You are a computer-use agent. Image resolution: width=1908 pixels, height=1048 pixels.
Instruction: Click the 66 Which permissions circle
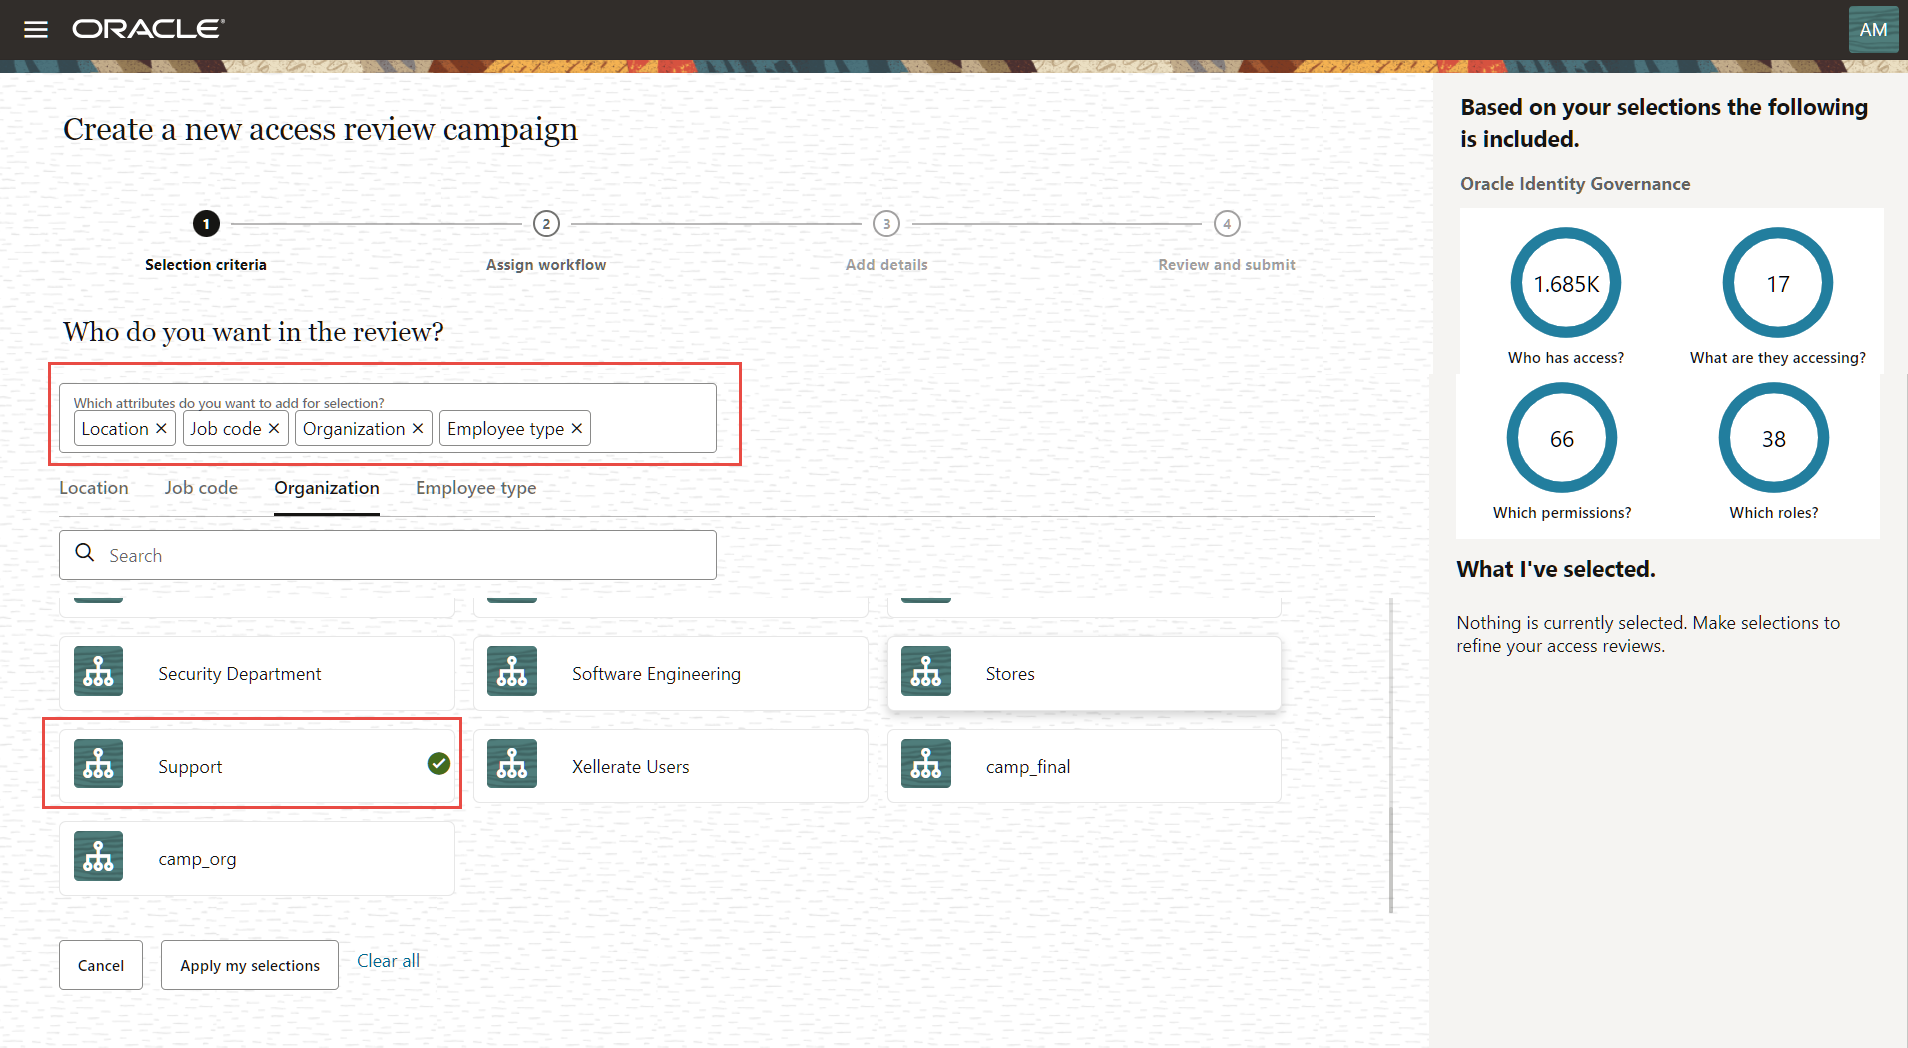point(1562,438)
